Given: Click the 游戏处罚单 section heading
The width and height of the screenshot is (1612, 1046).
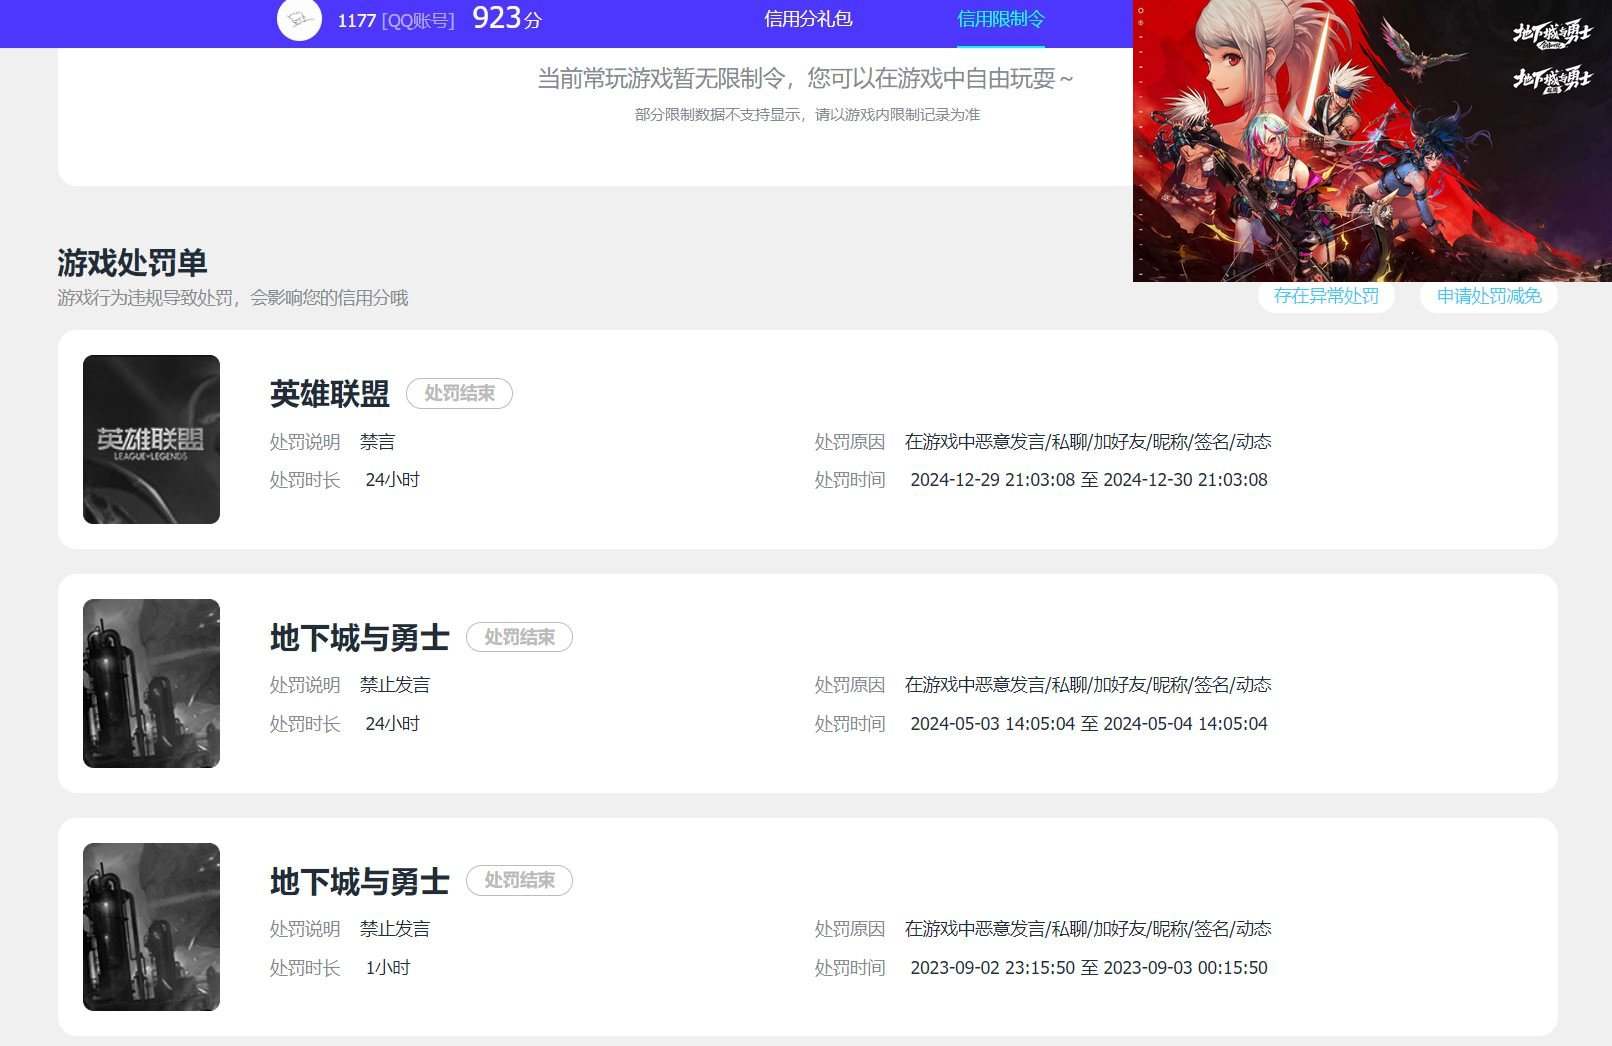Looking at the screenshot, I should coord(132,263).
